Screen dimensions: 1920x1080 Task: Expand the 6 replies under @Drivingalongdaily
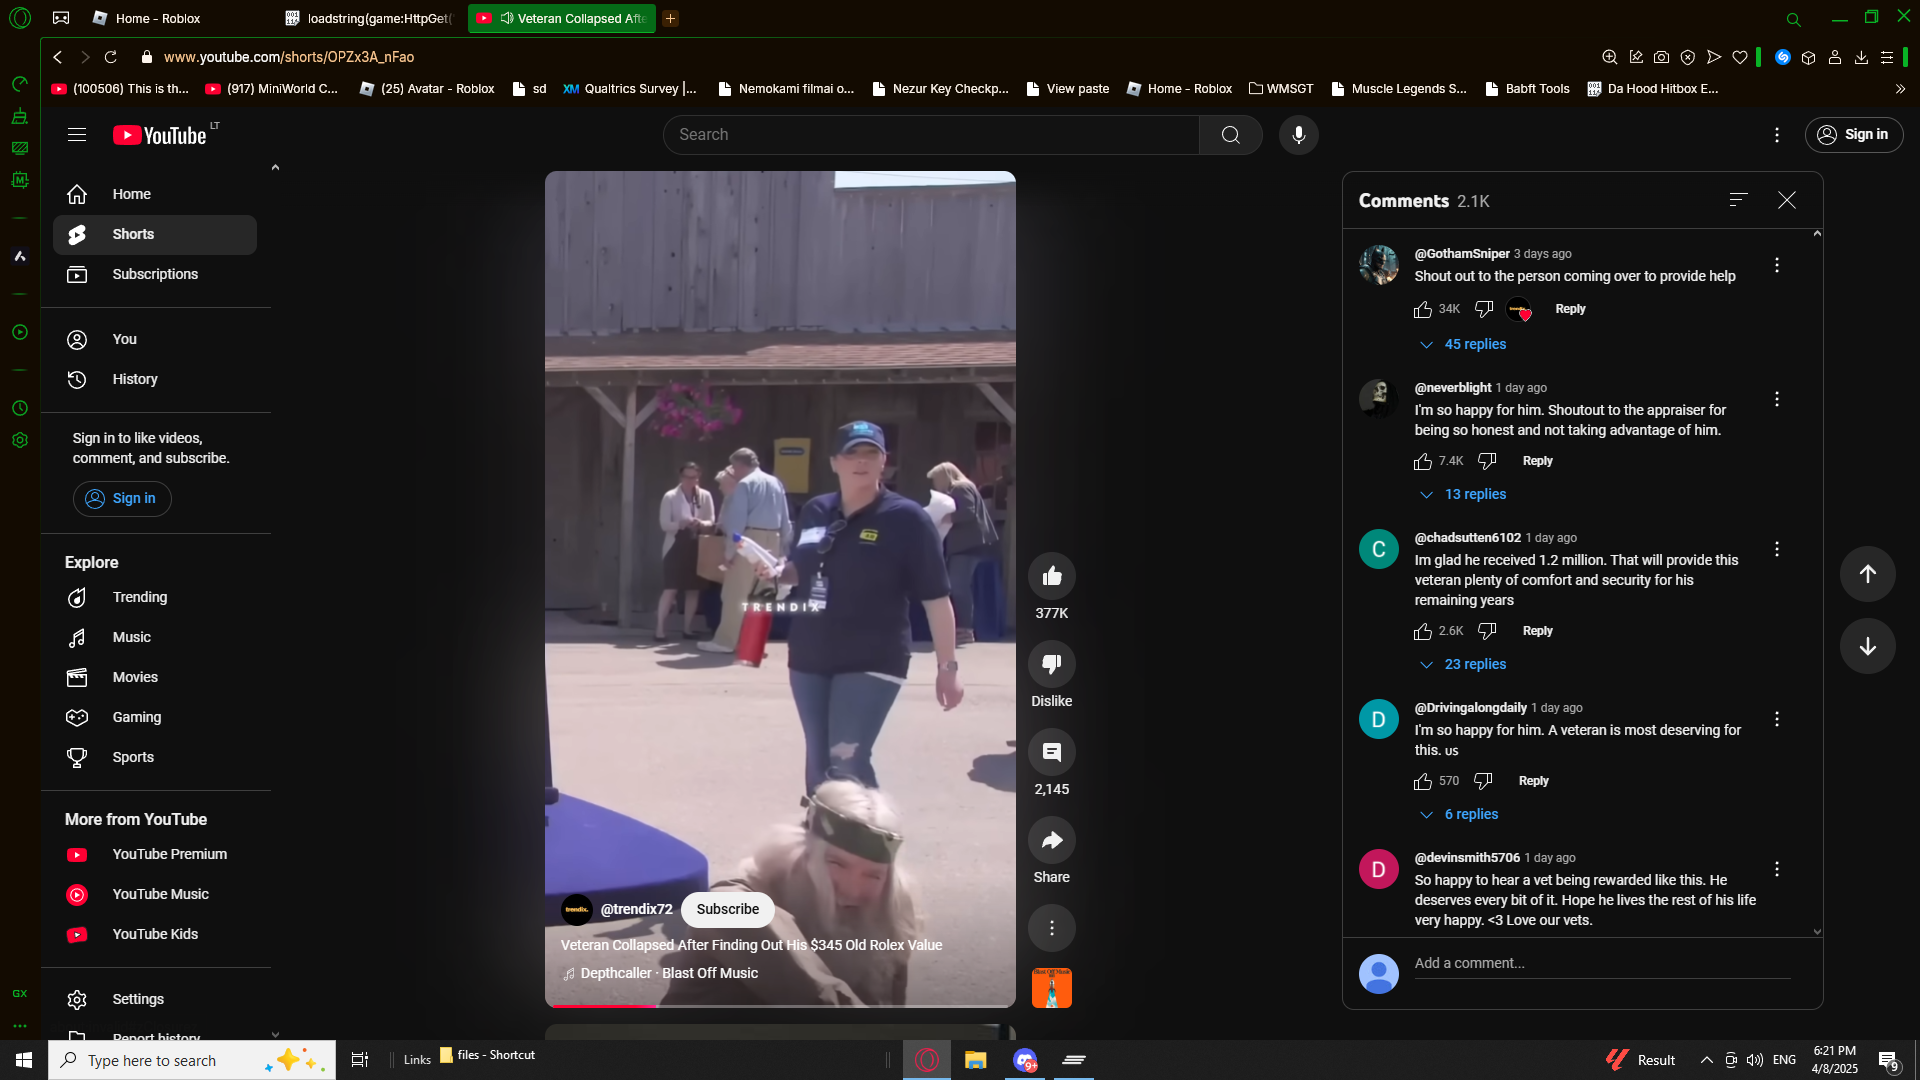pos(1470,814)
